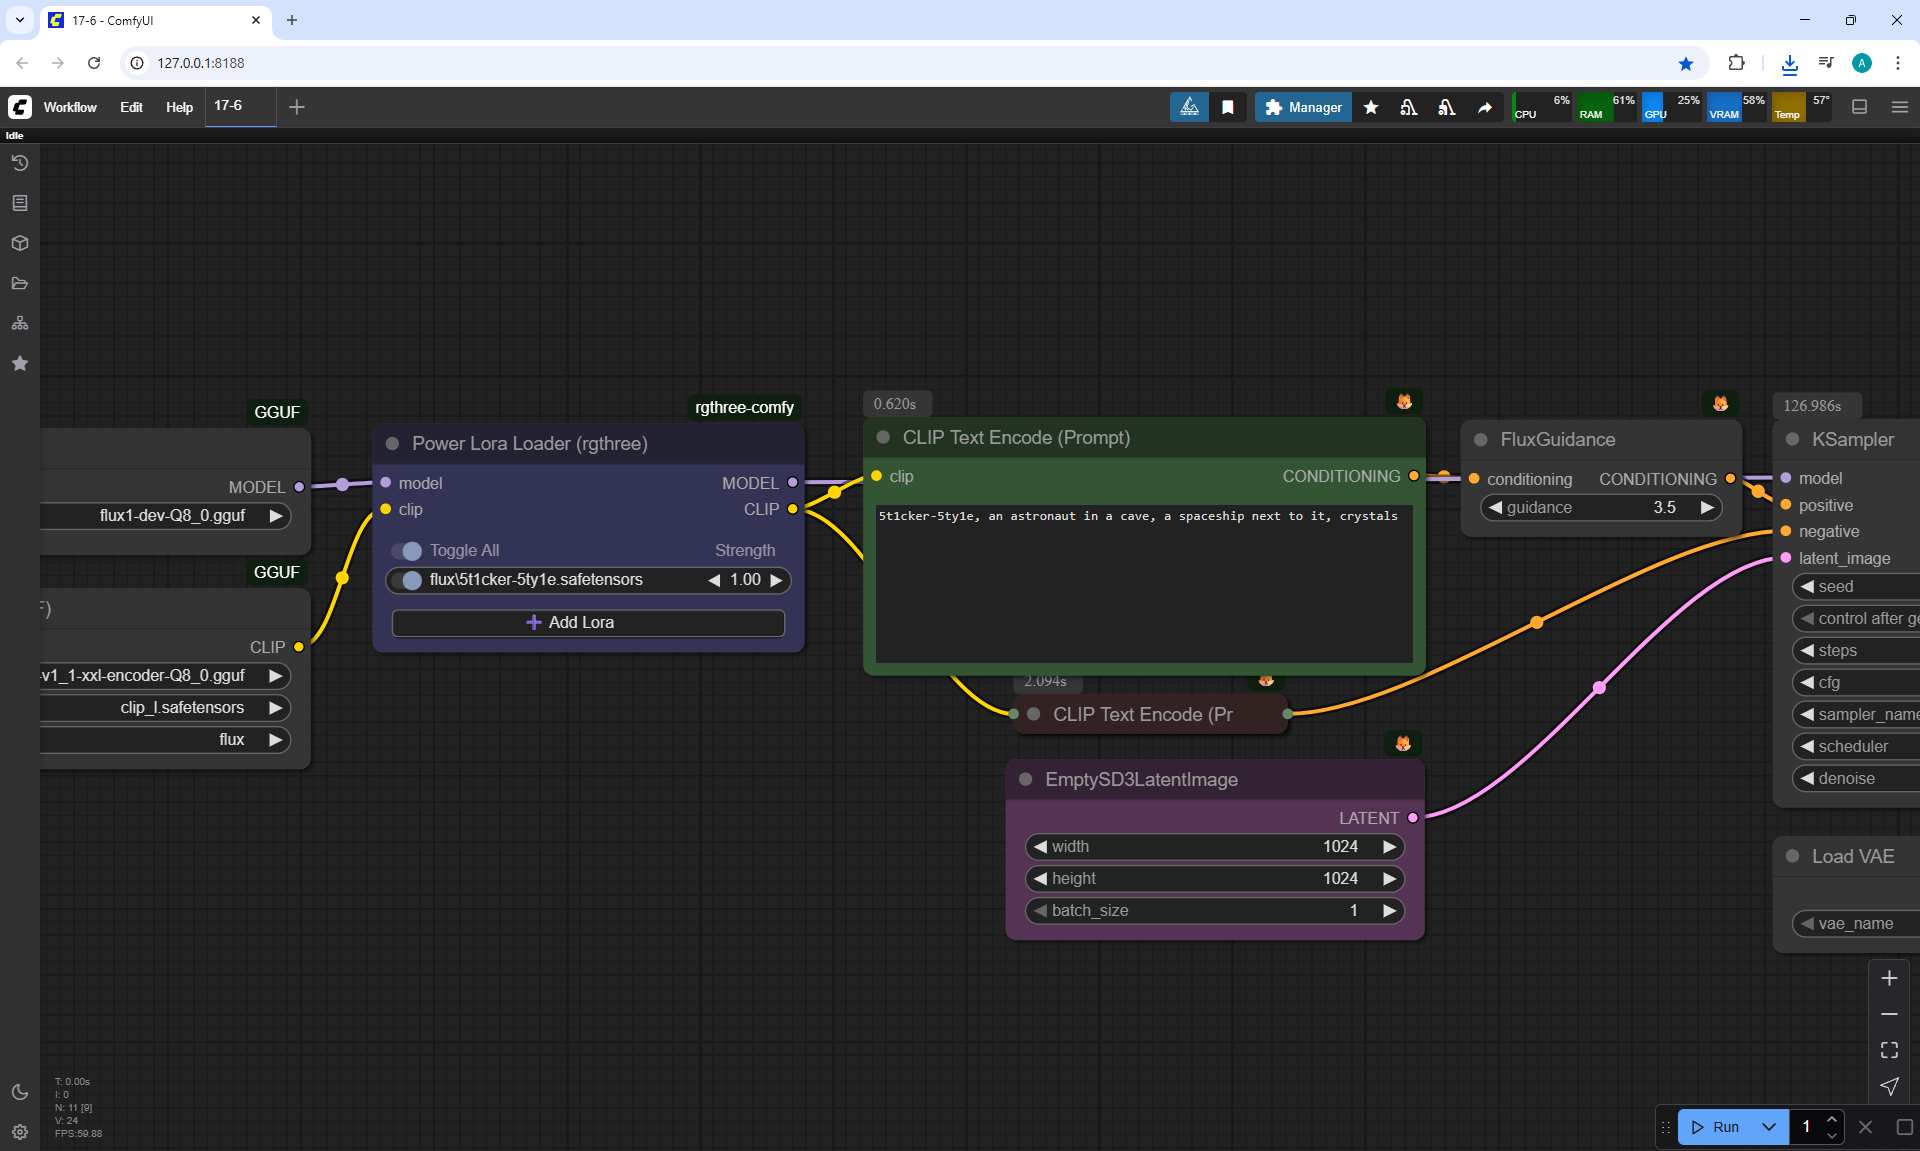1920x1151 pixels.
Task: Open the Manager button
Action: point(1303,107)
